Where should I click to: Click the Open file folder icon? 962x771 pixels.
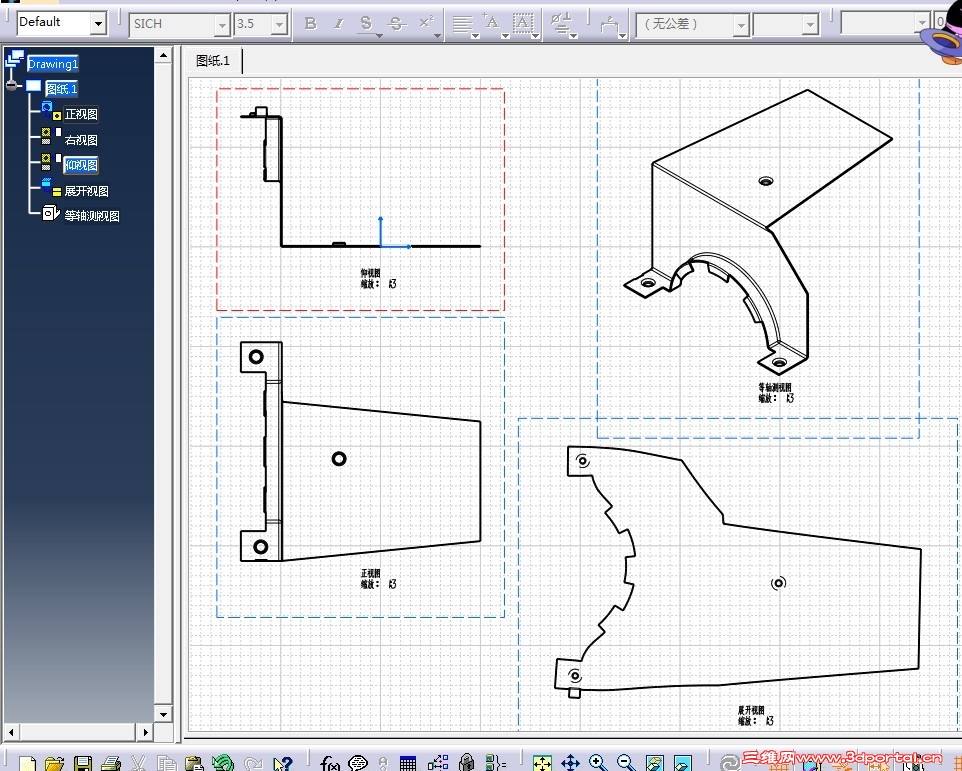pos(54,764)
